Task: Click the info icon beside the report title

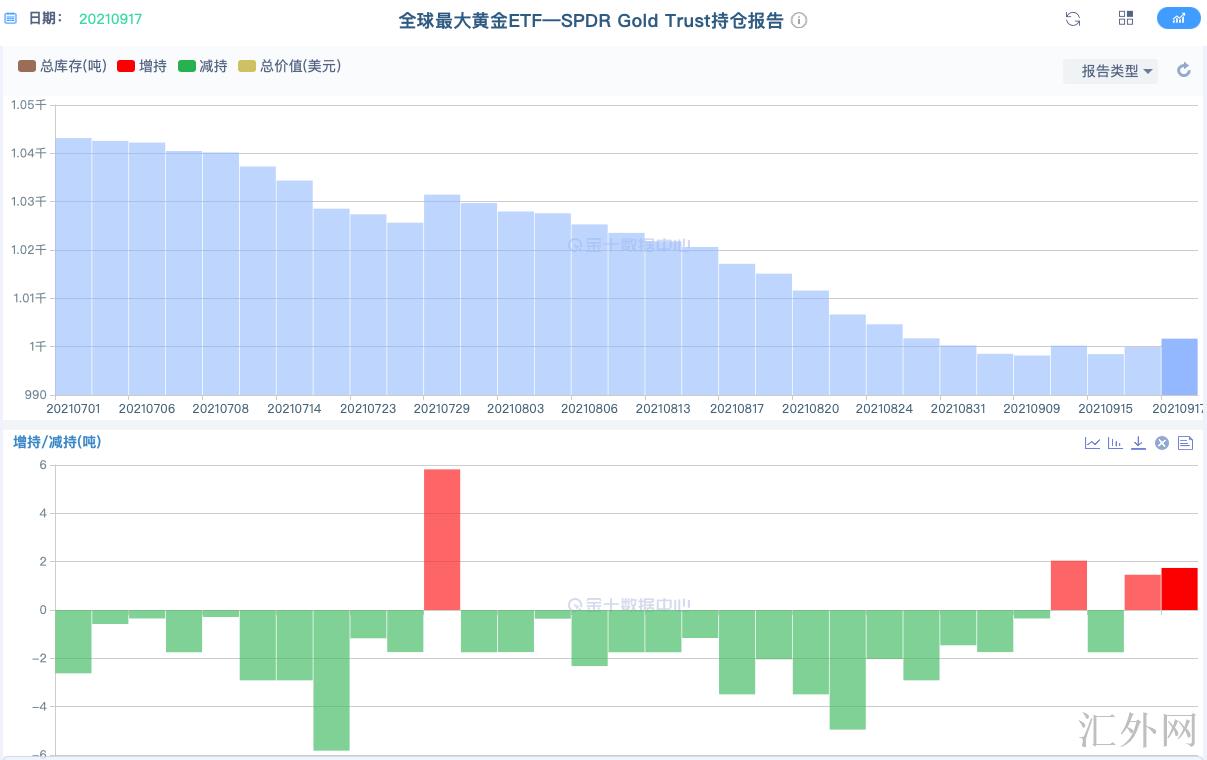Action: tap(799, 21)
